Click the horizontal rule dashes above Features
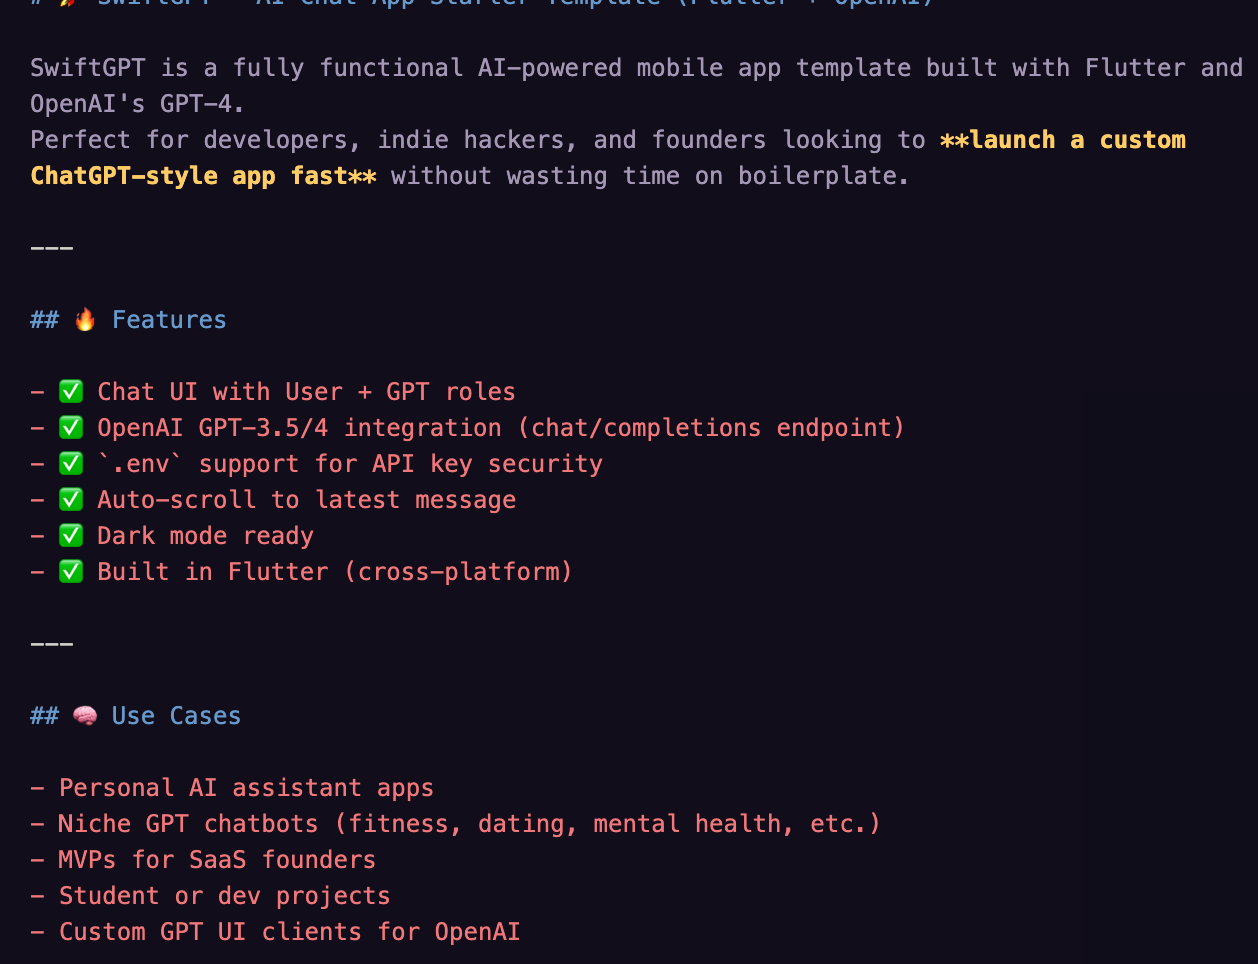Image resolution: width=1258 pixels, height=964 pixels. pos(52,248)
